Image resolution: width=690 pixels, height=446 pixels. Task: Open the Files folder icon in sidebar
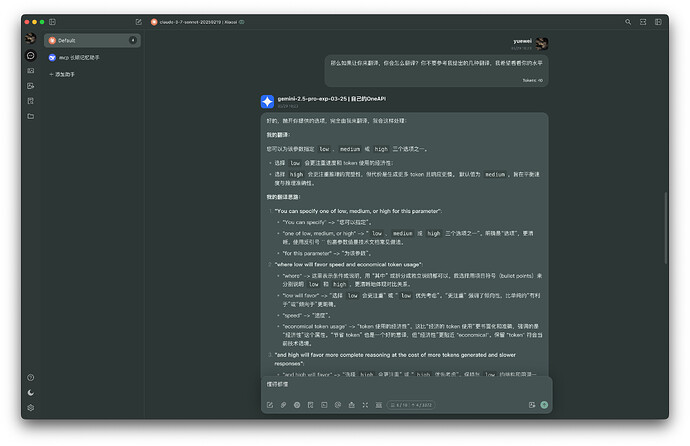click(30, 116)
